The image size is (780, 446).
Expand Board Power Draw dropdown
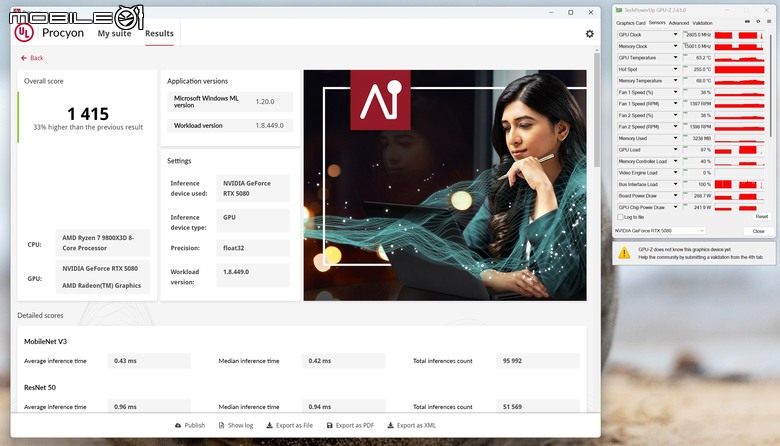tap(675, 196)
